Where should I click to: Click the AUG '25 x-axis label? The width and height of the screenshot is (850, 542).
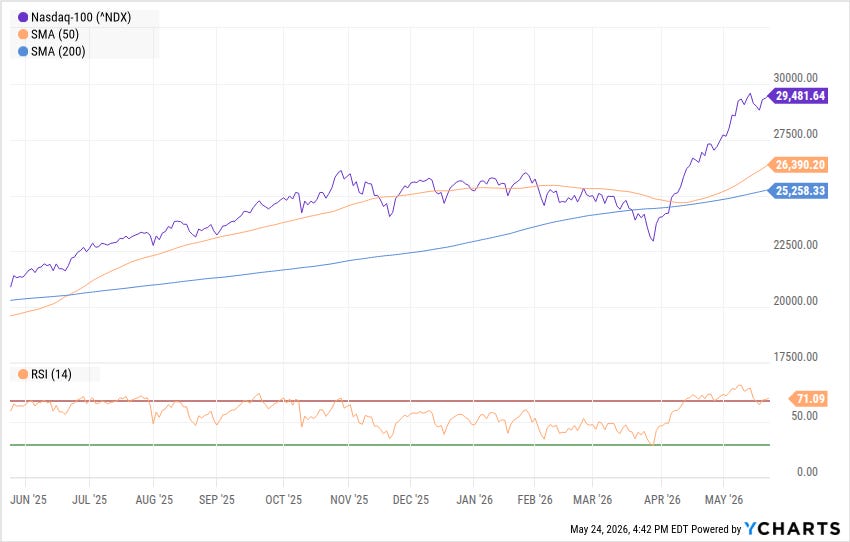pyautogui.click(x=154, y=500)
